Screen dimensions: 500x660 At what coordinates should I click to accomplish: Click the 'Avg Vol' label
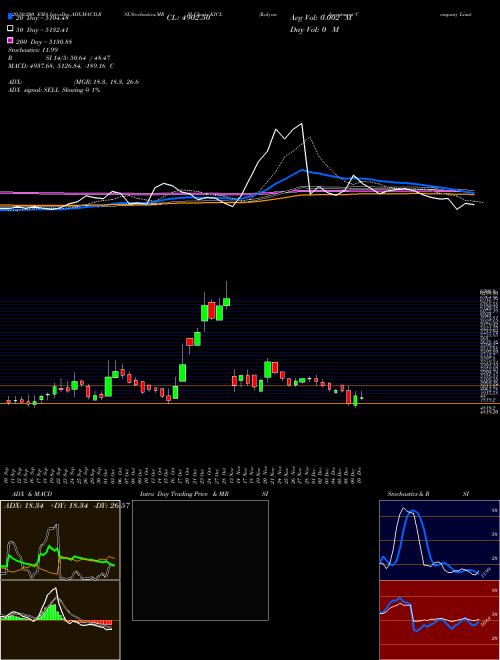(x=321, y=18)
